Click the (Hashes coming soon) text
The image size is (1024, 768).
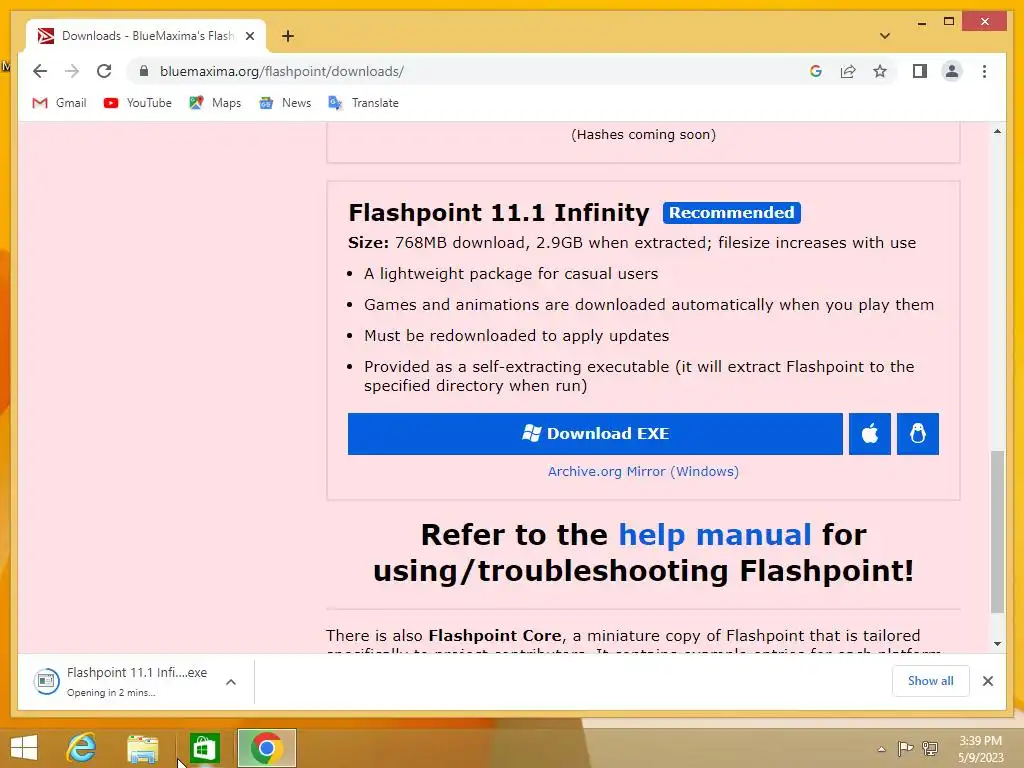click(643, 135)
